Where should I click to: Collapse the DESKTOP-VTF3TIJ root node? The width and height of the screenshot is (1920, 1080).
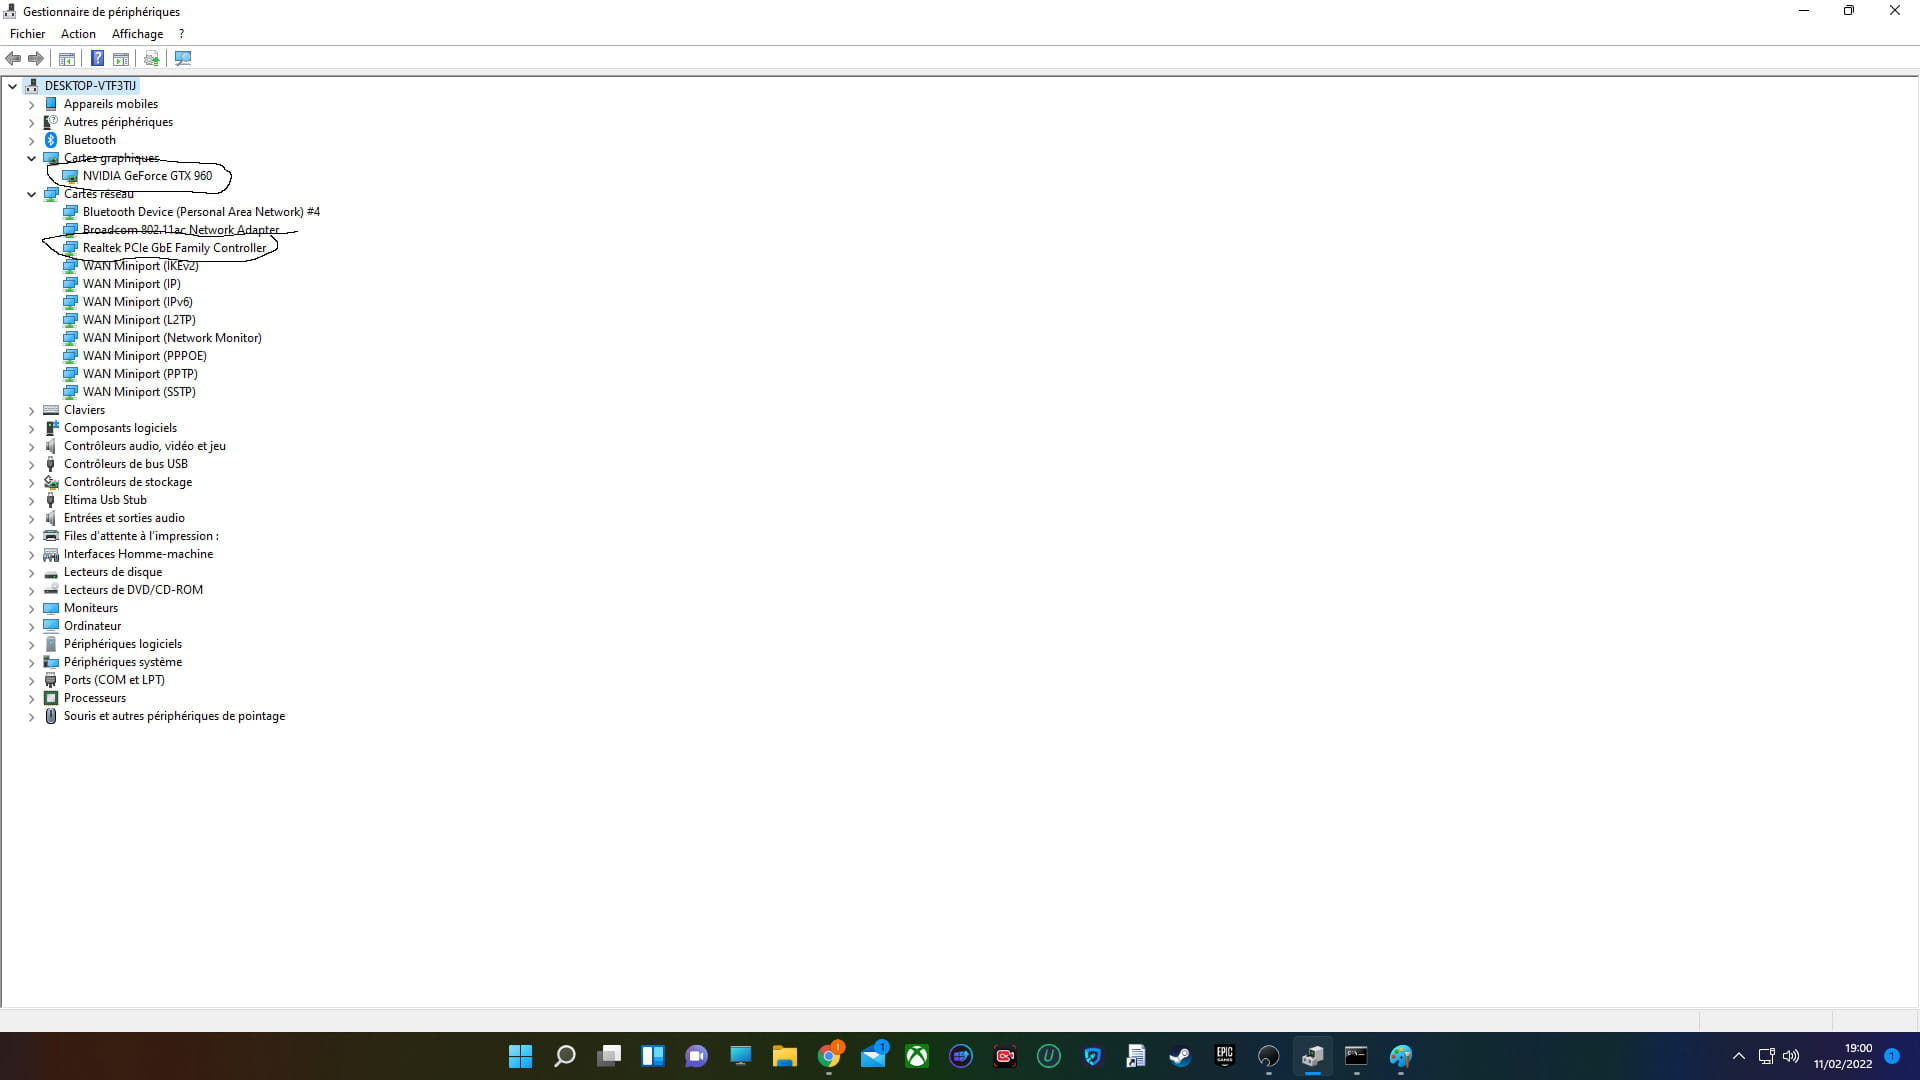13,86
